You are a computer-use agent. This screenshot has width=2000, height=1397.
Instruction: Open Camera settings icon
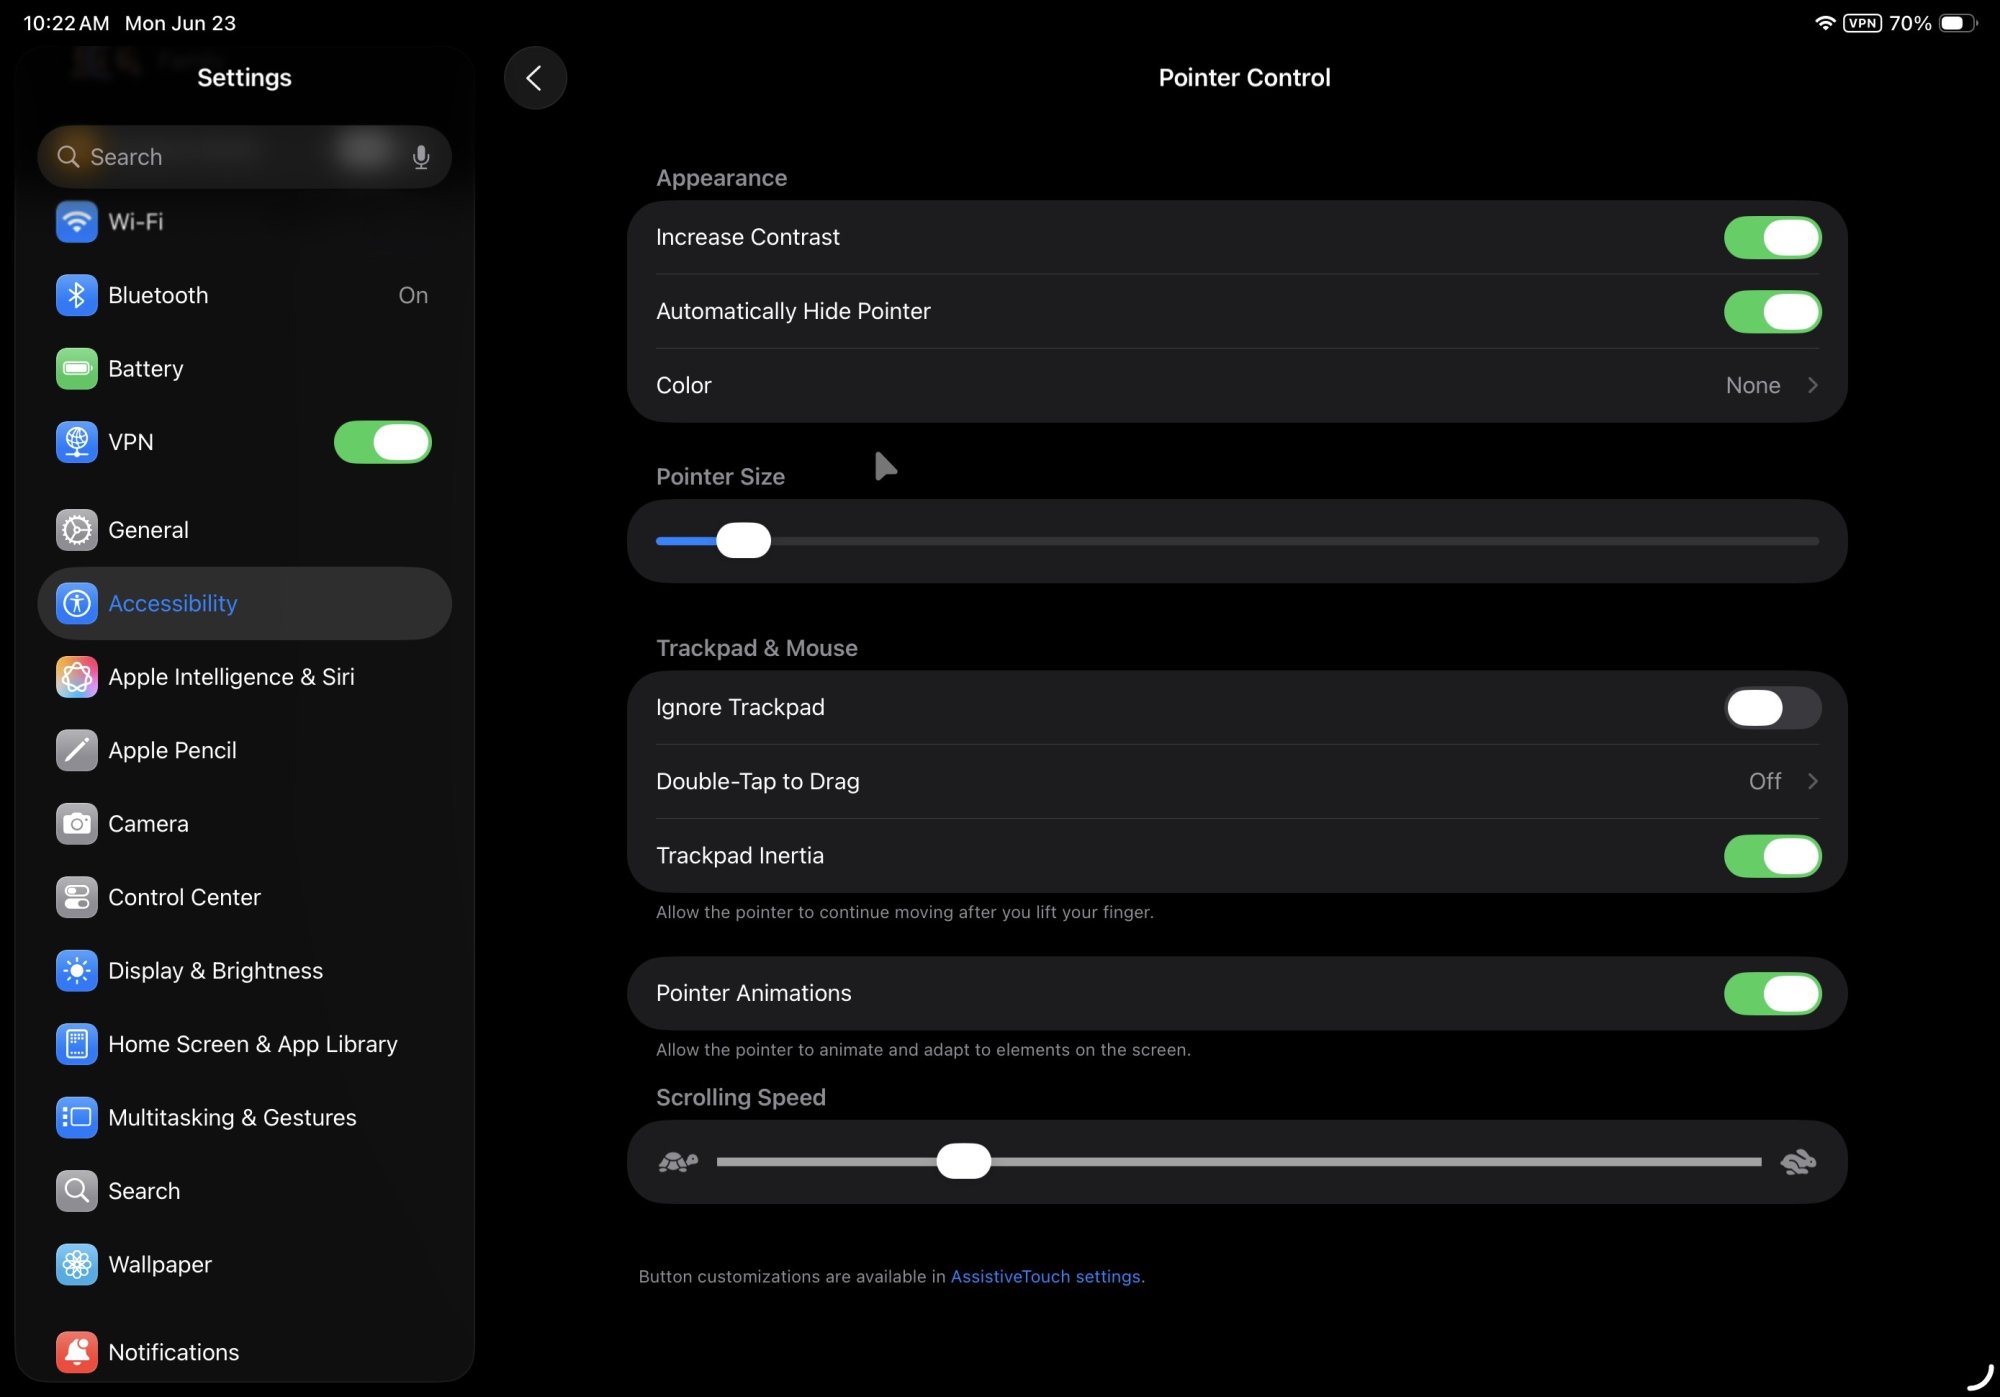point(76,824)
